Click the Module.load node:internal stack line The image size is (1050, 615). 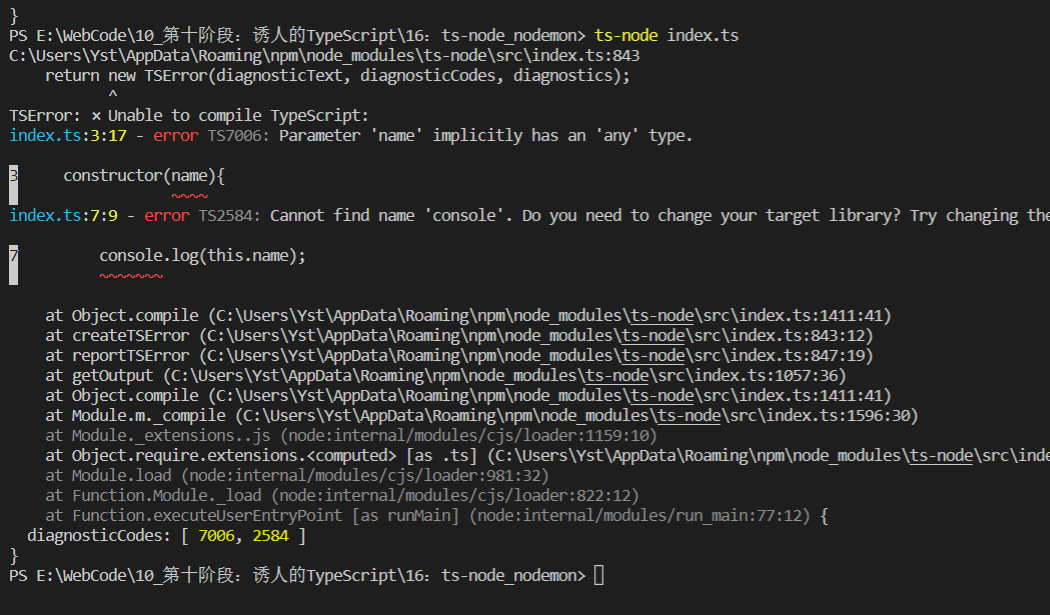click(297, 476)
